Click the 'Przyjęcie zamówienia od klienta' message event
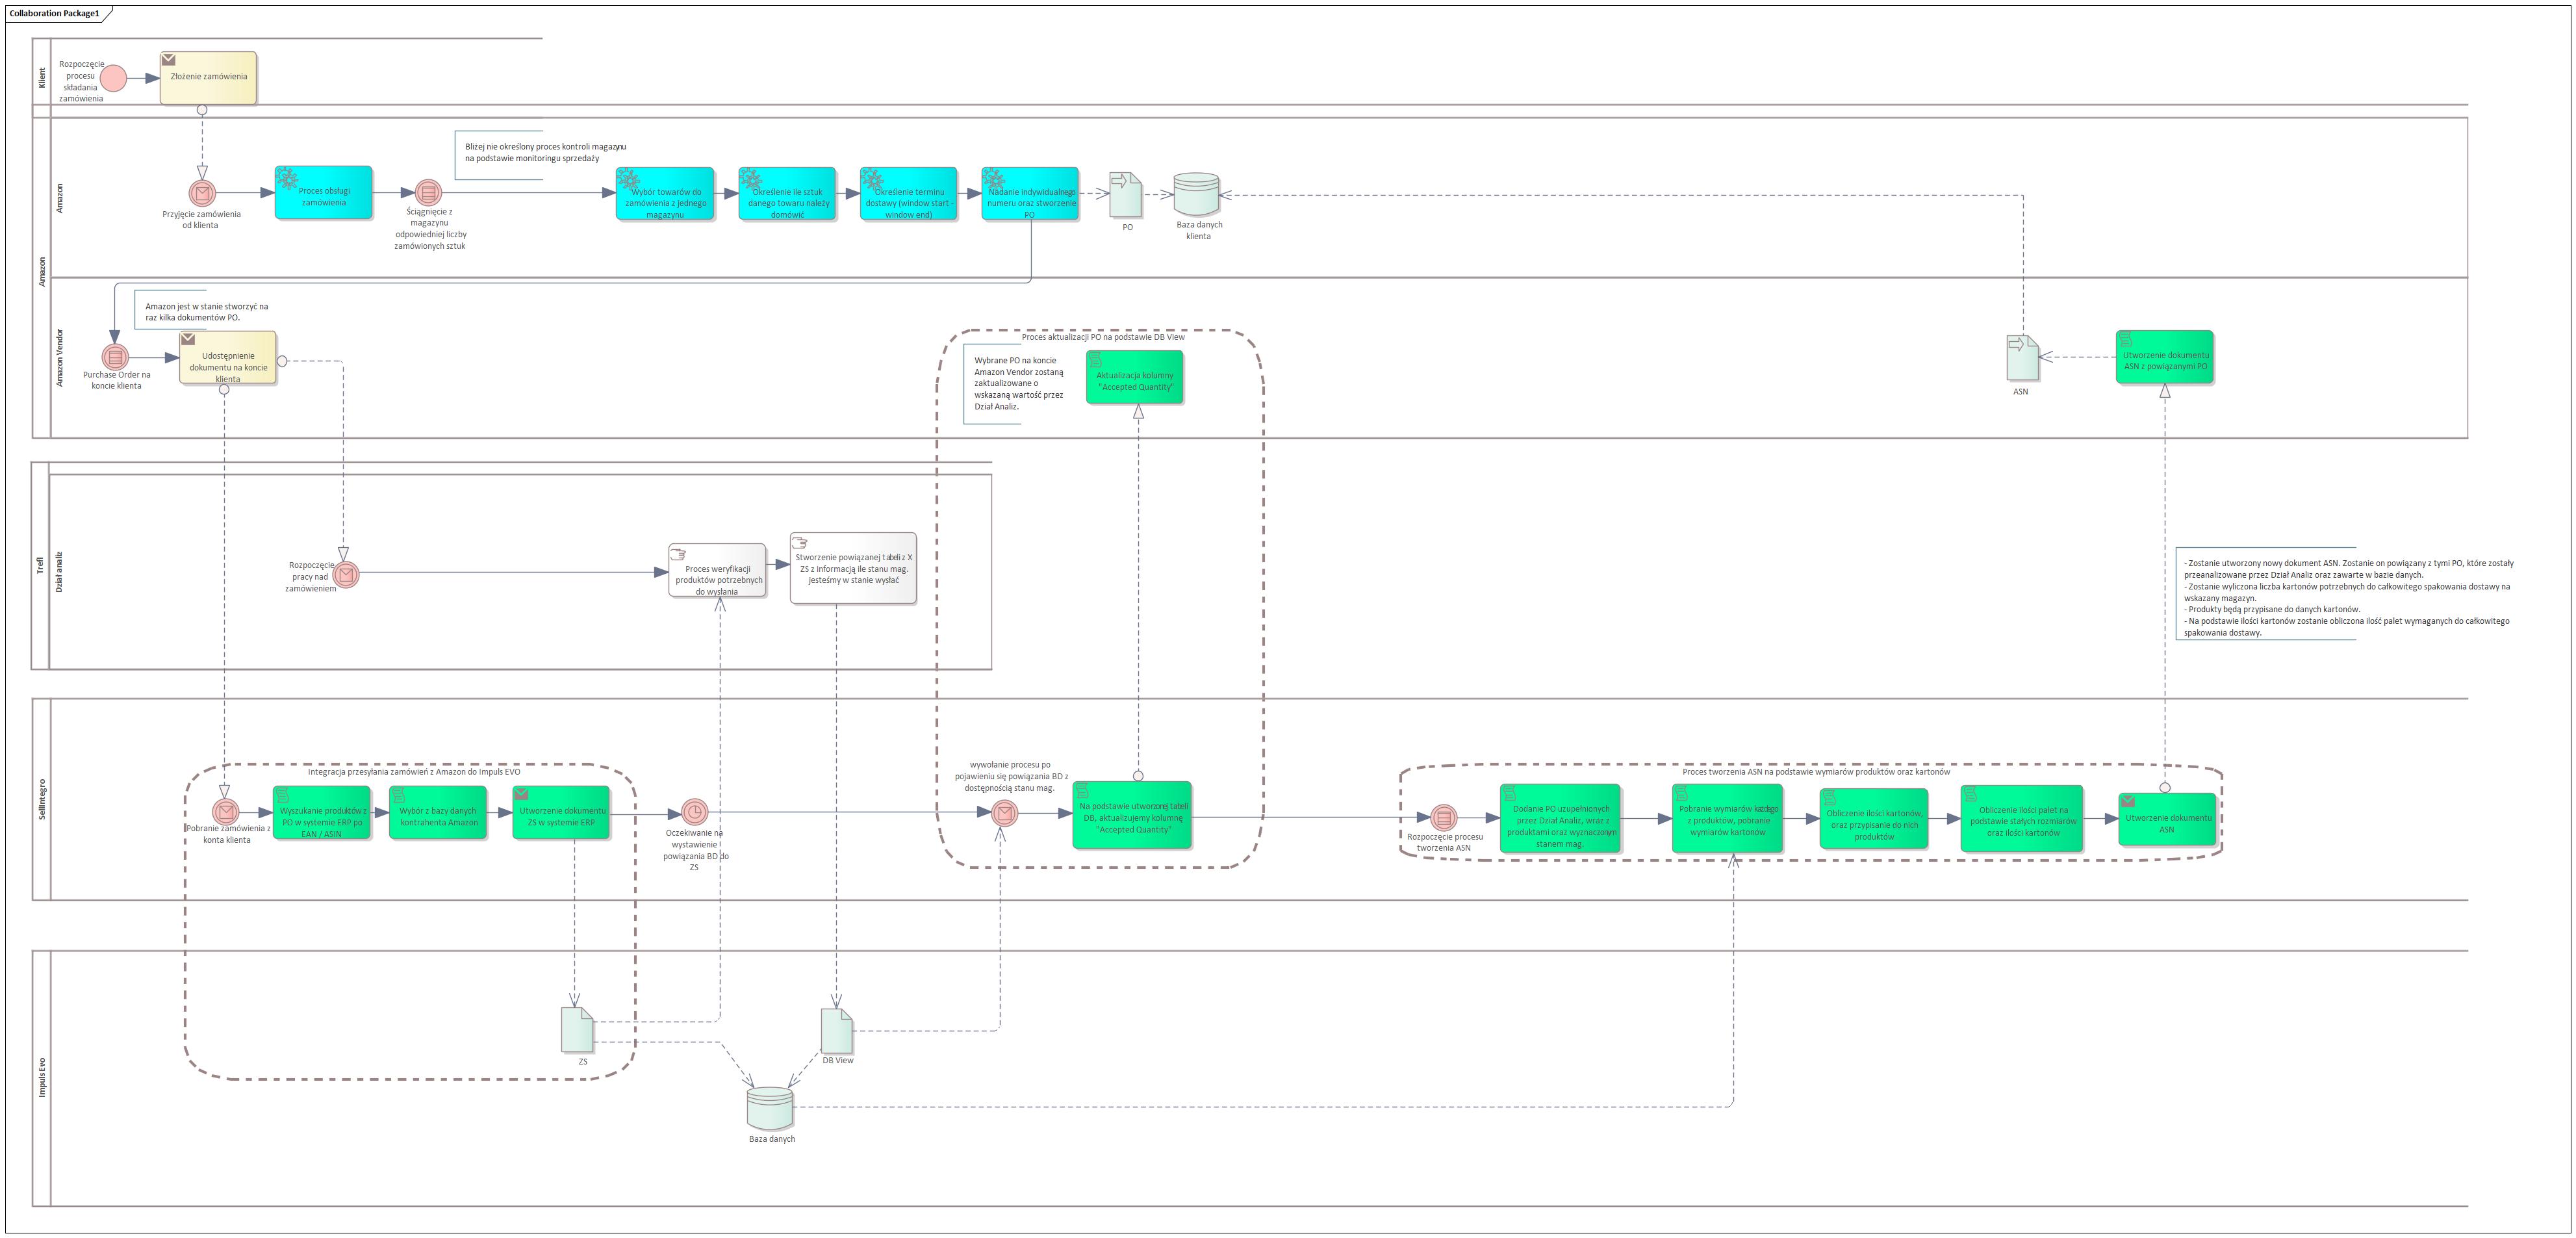Image resolution: width=2576 pixels, height=1238 pixels. 202,193
